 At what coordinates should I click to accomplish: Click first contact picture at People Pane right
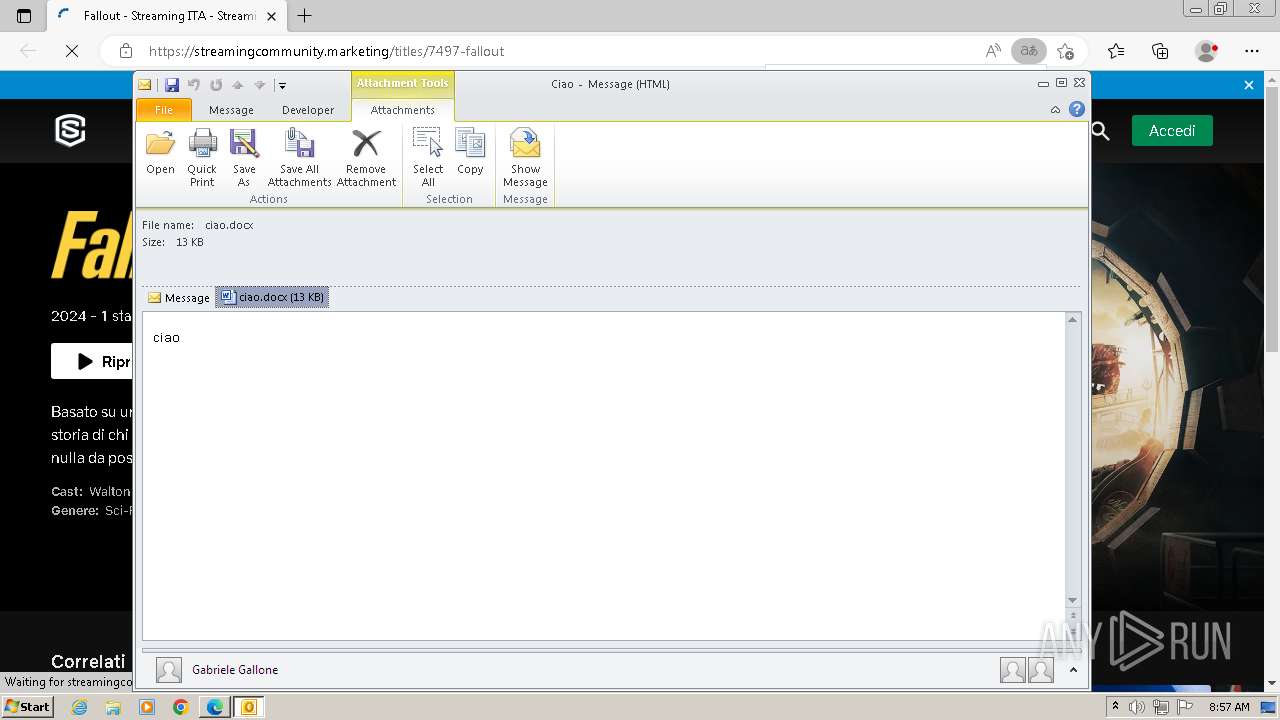(x=1013, y=670)
